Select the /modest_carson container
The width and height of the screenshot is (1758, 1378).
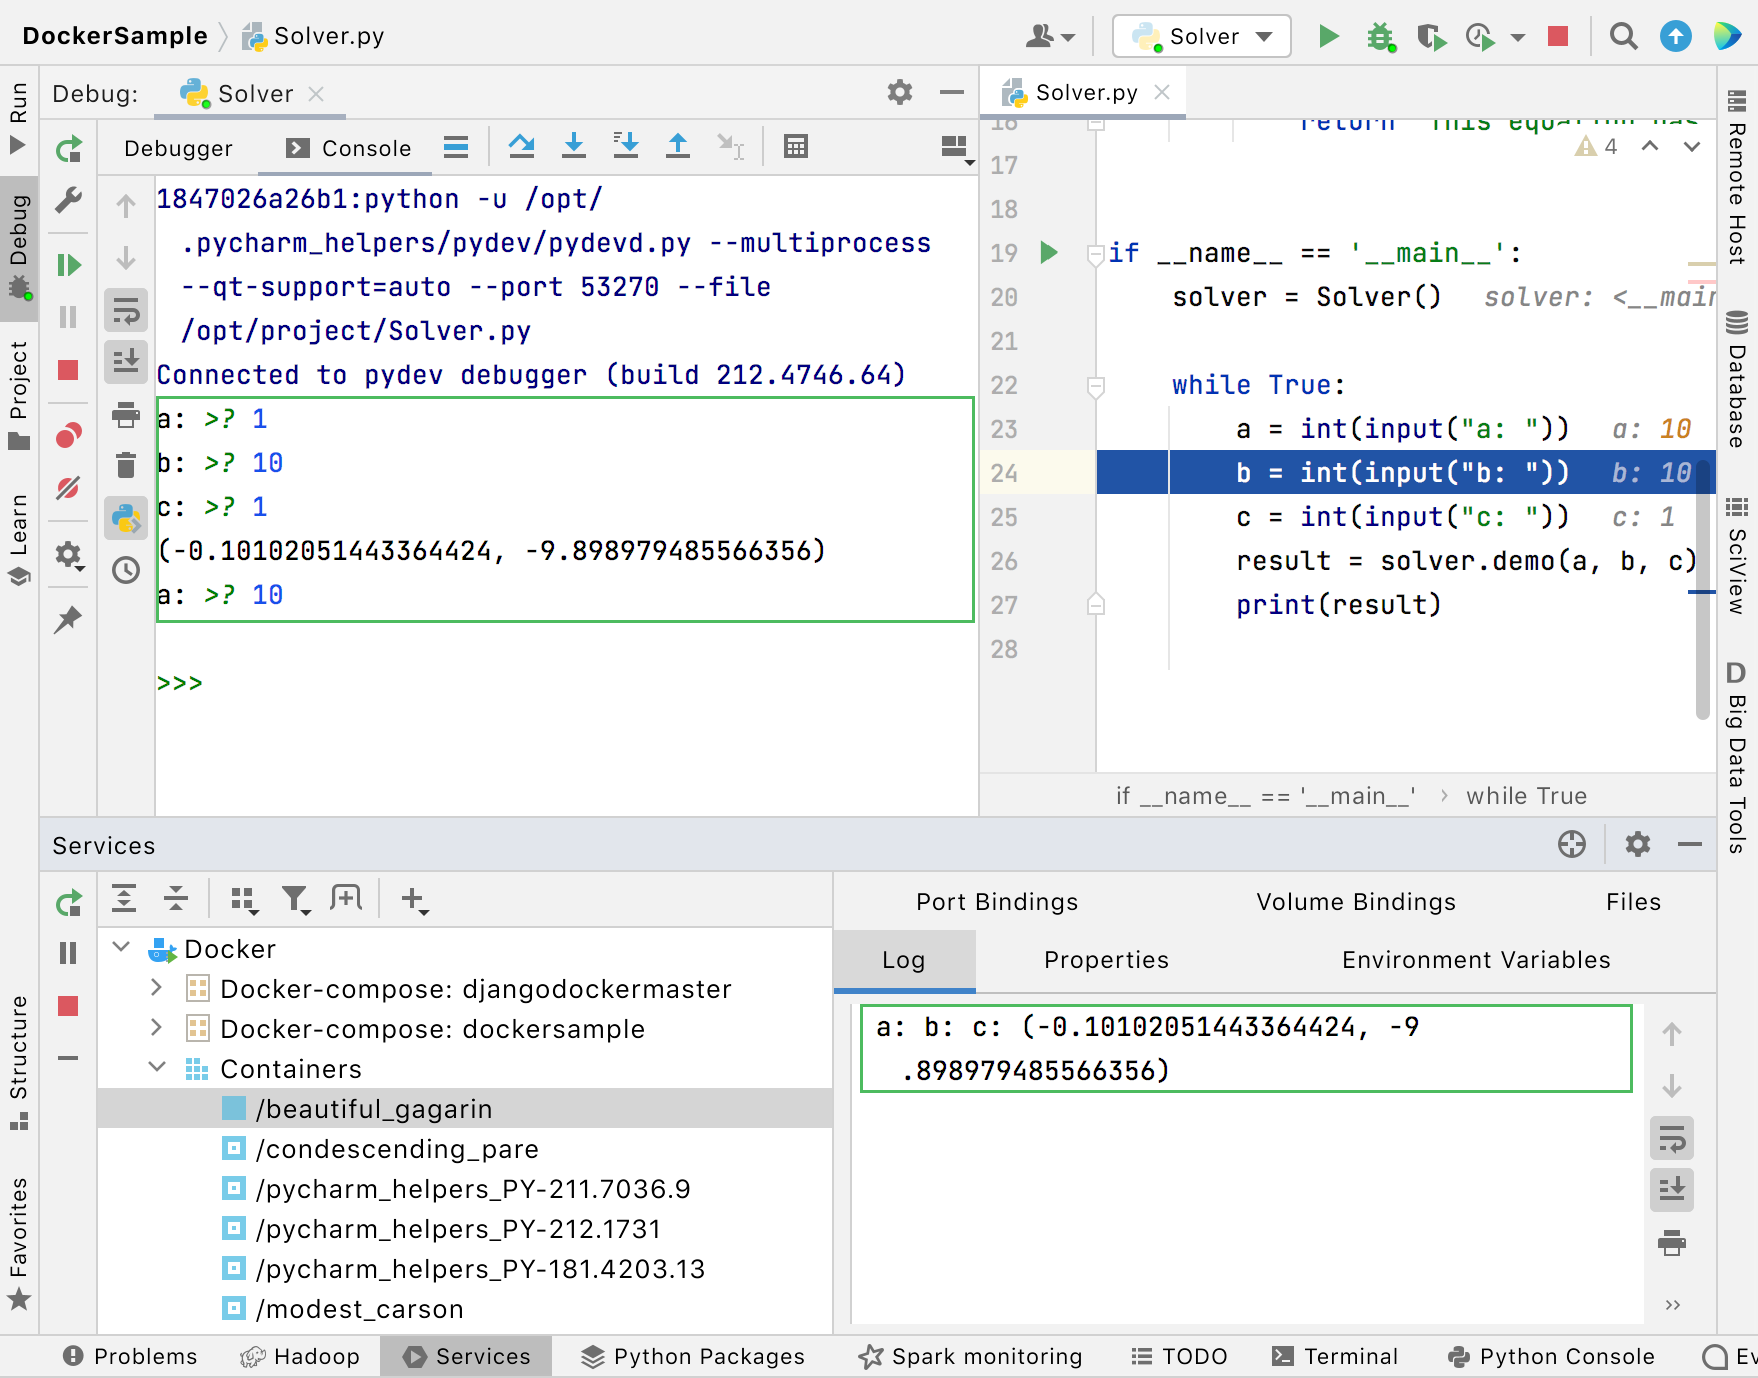(358, 1308)
